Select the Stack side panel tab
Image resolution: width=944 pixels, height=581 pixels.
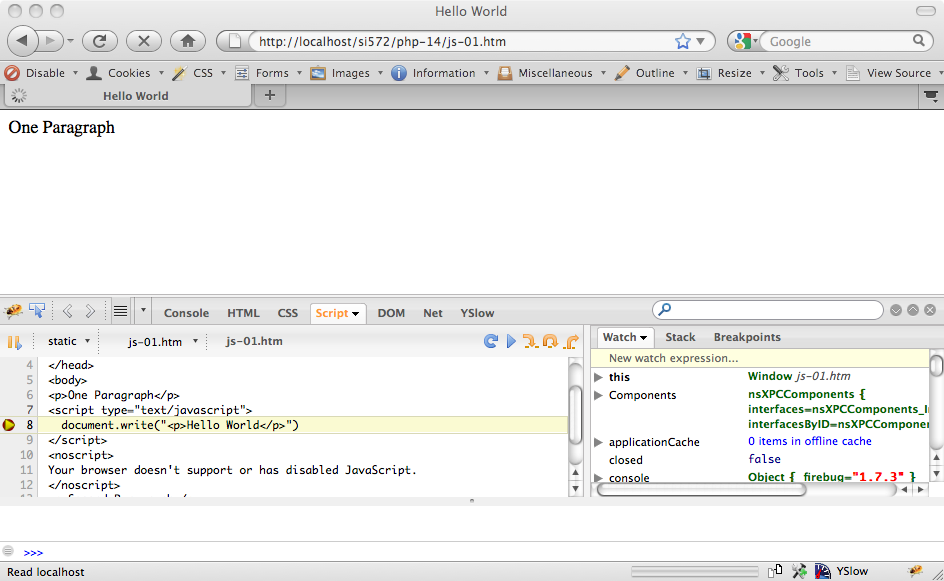pyautogui.click(x=680, y=337)
